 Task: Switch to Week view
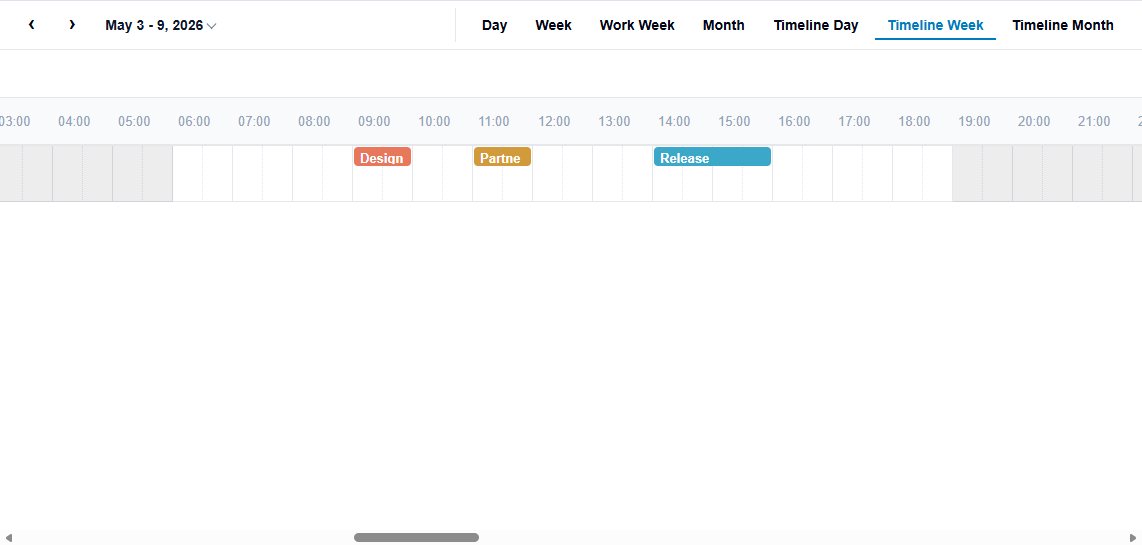554,26
